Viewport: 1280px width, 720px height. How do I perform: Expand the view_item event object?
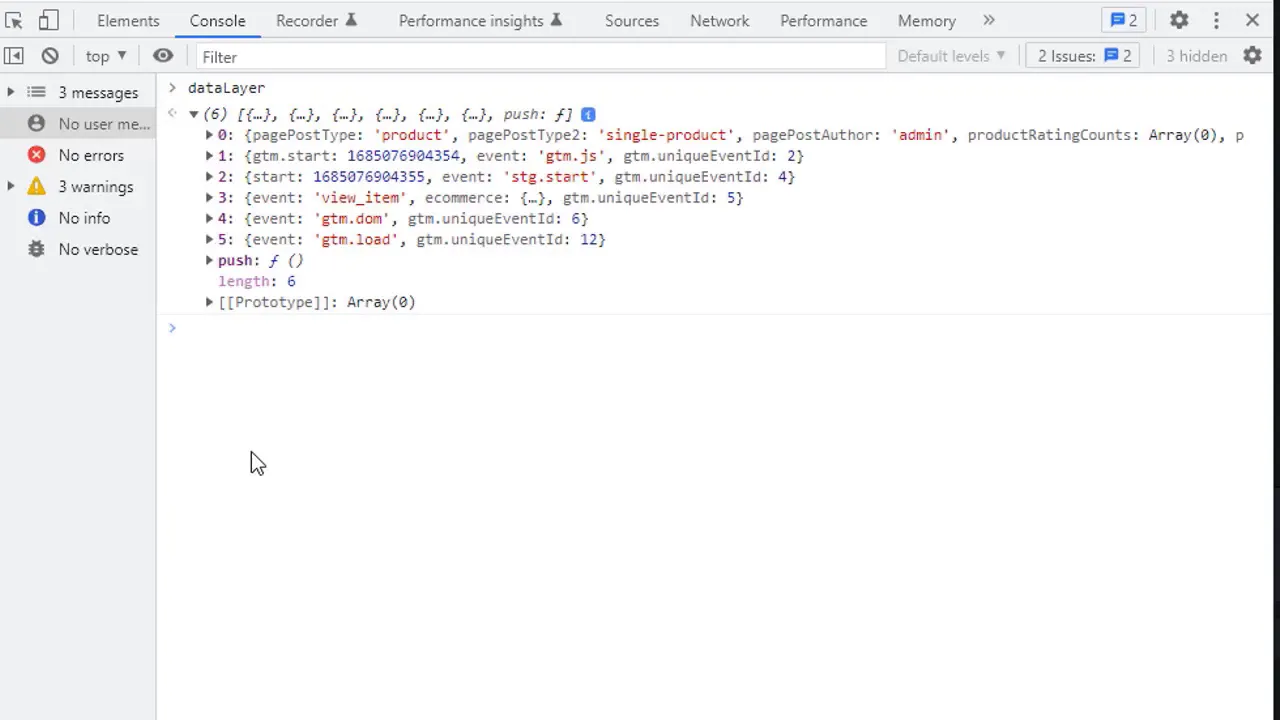[x=209, y=198]
